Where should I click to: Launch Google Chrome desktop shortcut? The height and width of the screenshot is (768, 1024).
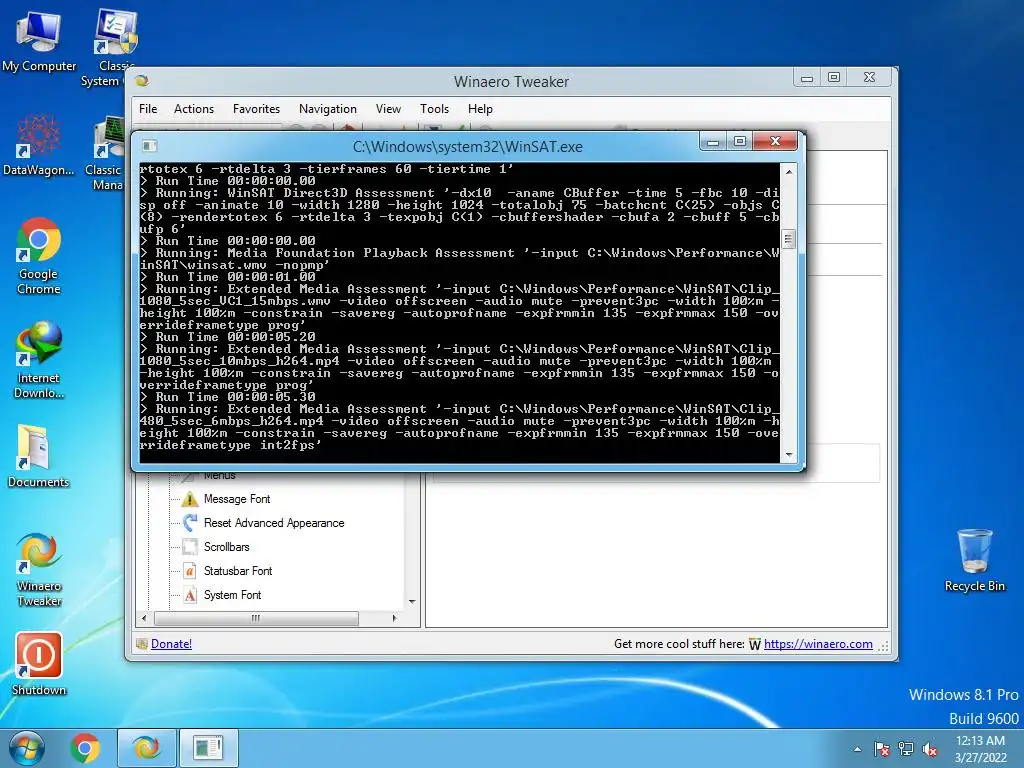pos(39,256)
